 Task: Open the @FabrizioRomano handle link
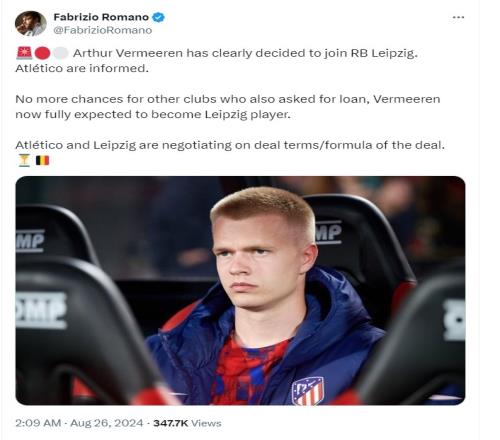103,30
